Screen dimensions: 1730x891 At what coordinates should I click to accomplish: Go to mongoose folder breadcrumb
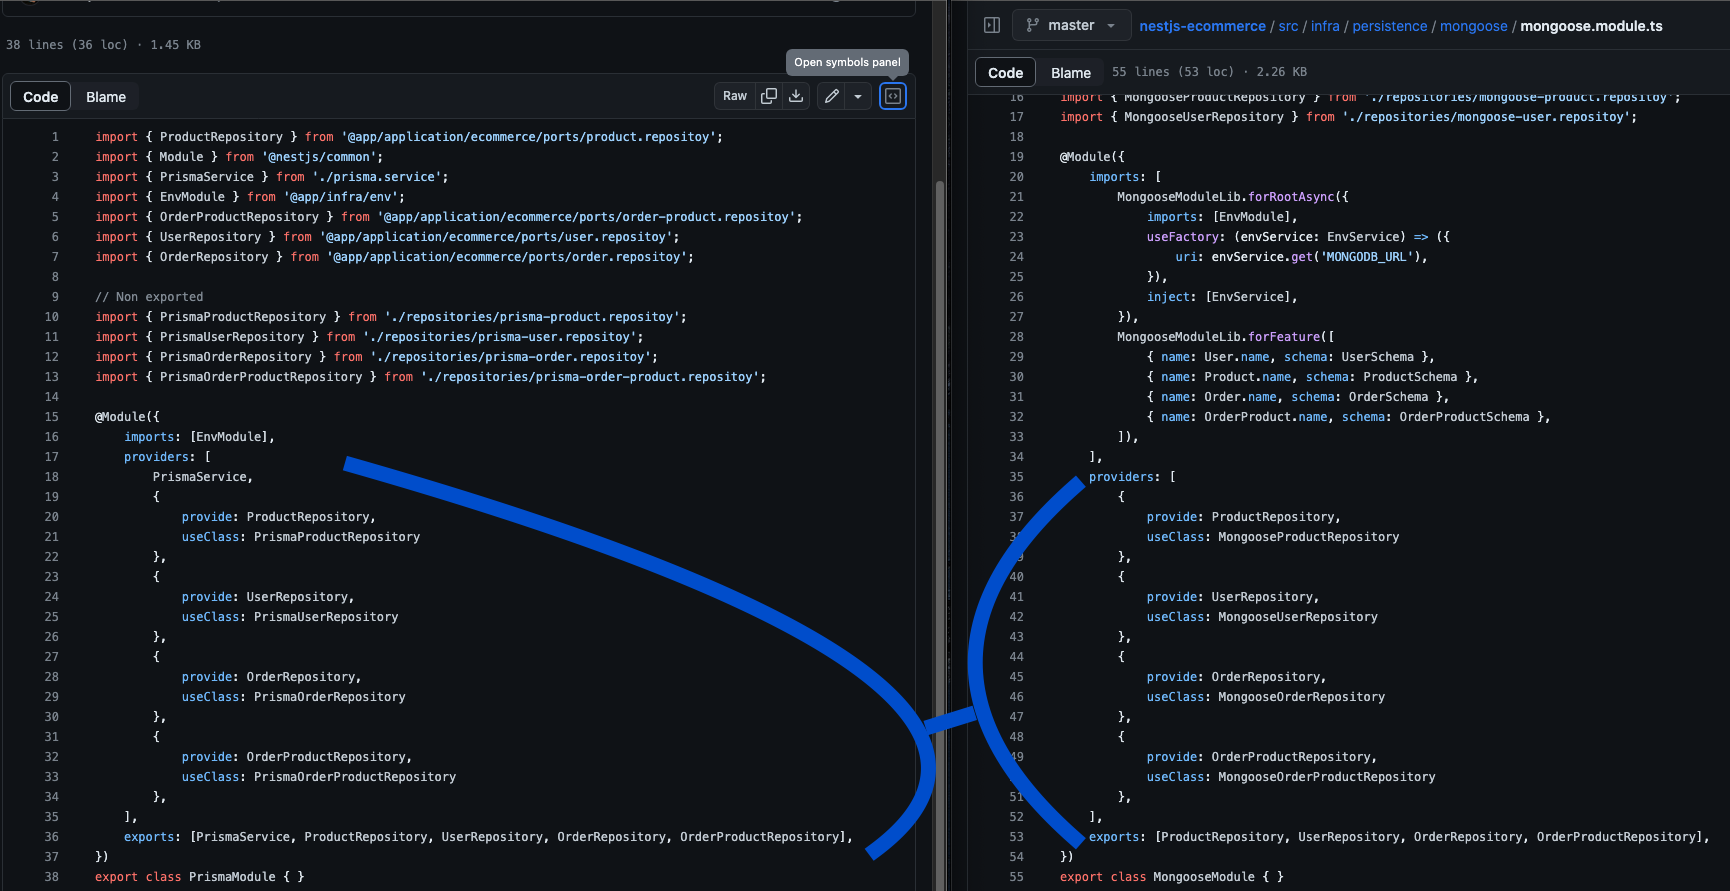[1473, 26]
